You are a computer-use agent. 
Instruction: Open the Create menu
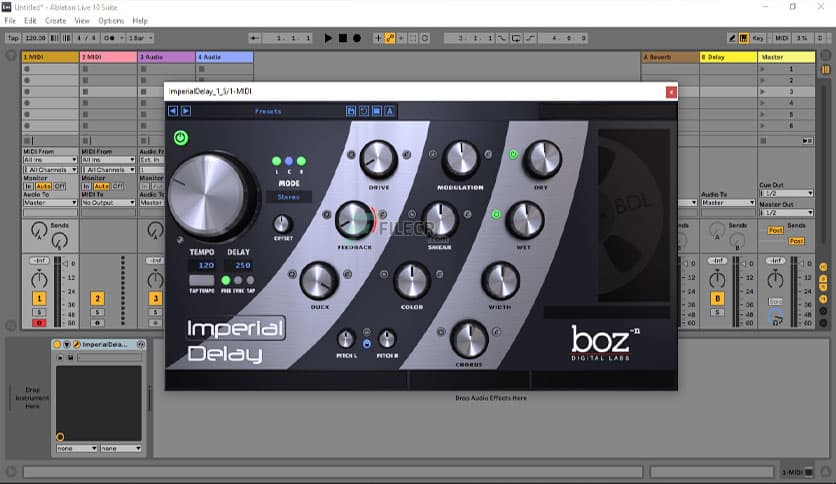[55, 21]
